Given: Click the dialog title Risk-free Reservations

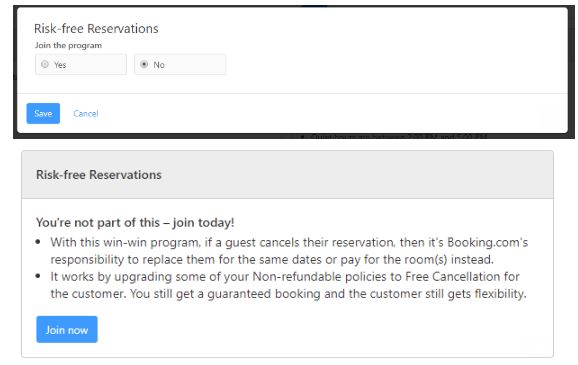Looking at the screenshot, I should tap(96, 28).
